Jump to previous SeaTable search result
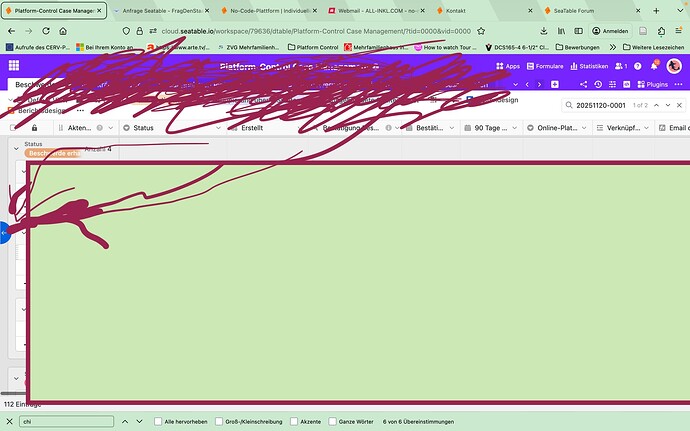The width and height of the screenshot is (690, 431). pyautogui.click(x=657, y=105)
